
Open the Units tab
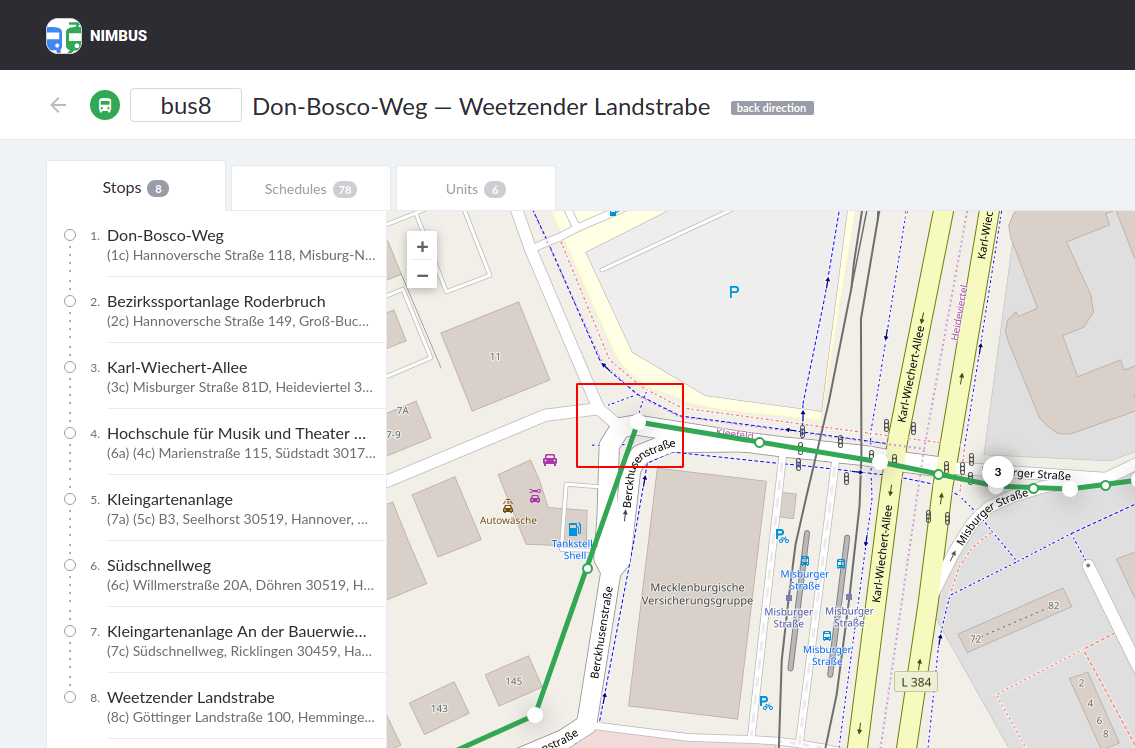[475, 189]
